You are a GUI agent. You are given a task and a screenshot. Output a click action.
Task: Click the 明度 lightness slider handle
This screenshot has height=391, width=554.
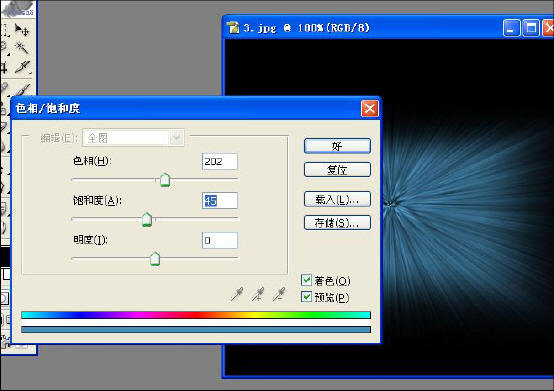pos(155,259)
